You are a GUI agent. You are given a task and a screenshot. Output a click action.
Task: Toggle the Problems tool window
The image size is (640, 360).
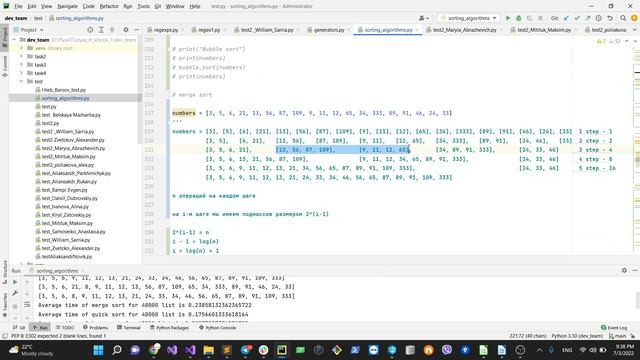96,327
